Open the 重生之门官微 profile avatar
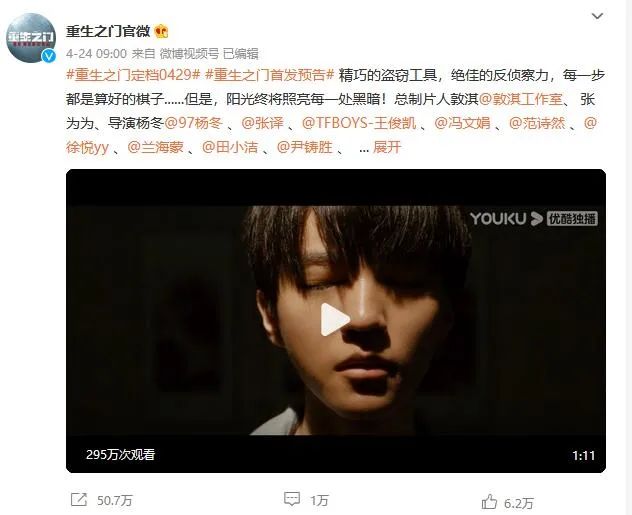The width and height of the screenshot is (632, 515). tap(31, 38)
